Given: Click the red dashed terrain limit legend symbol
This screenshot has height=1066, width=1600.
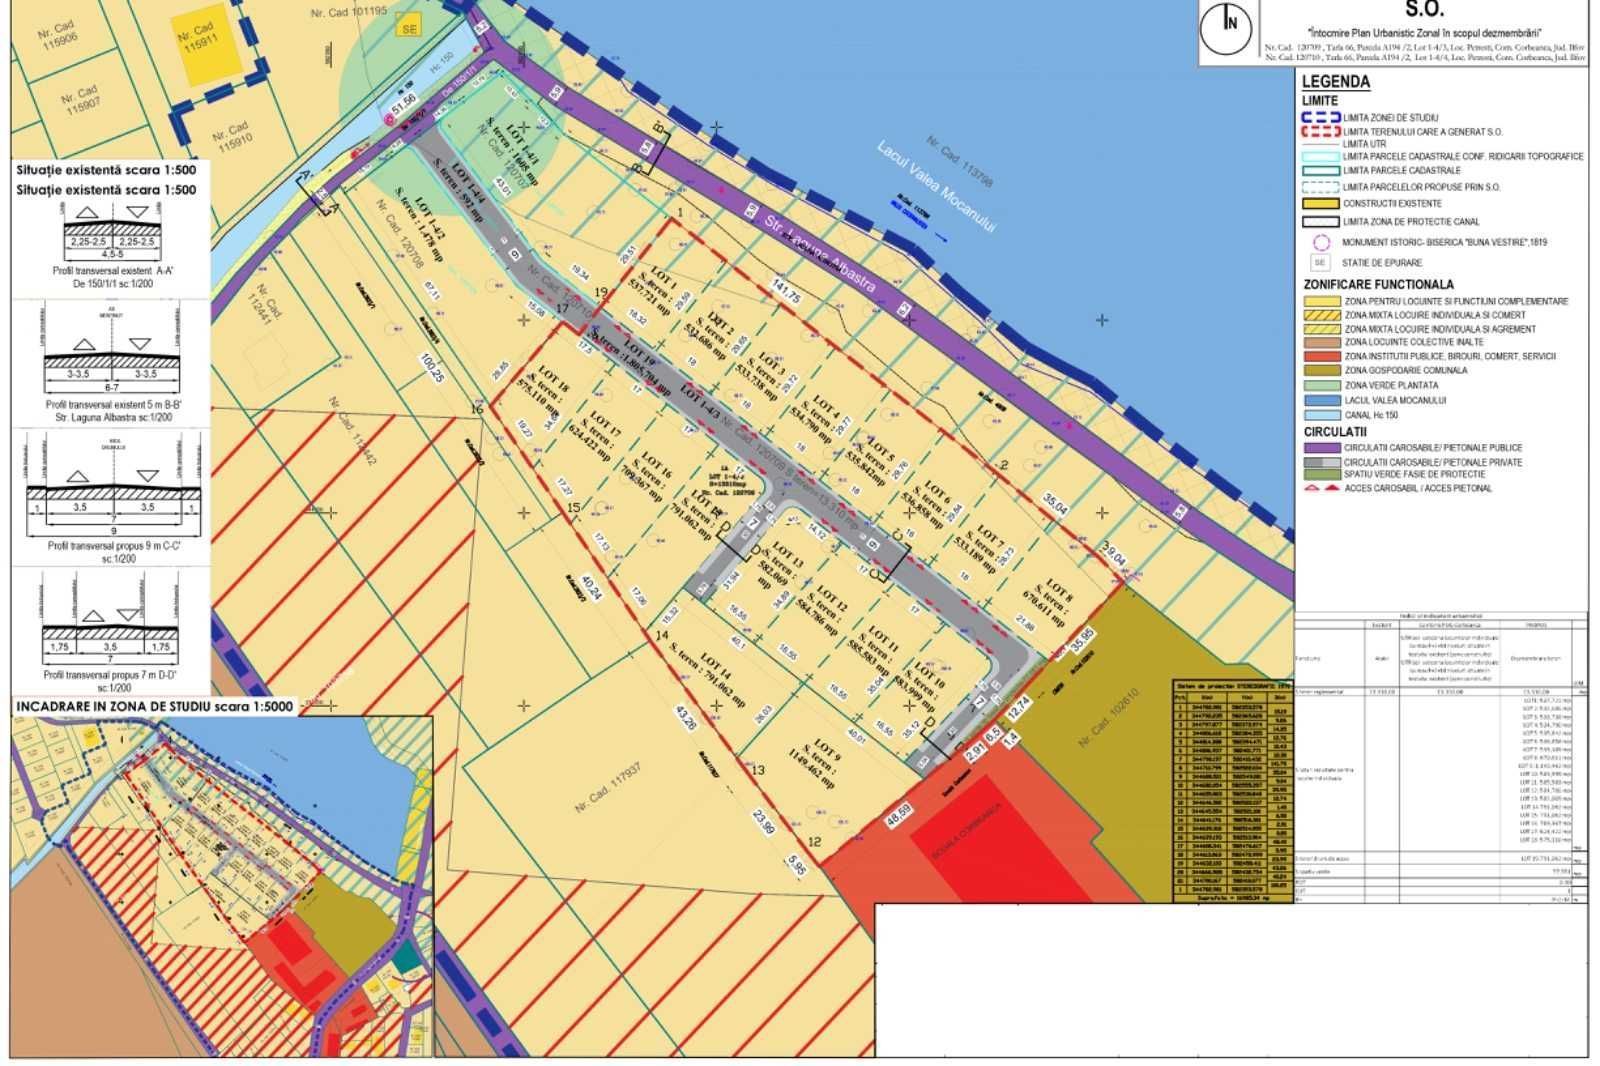Looking at the screenshot, I should click(x=1320, y=131).
